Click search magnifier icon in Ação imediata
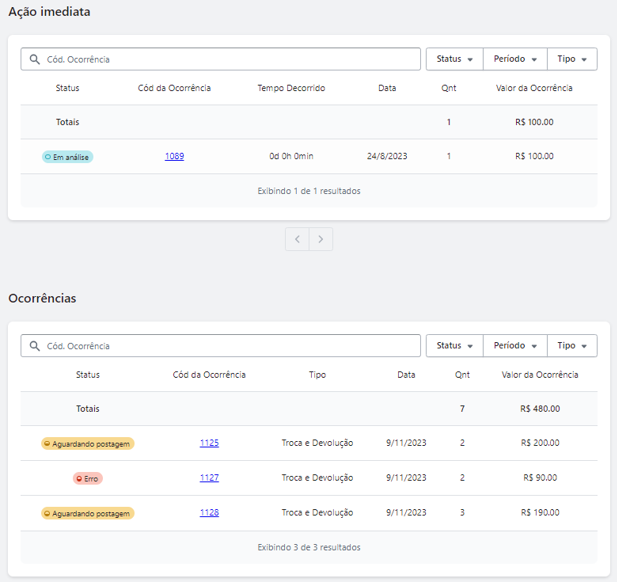617x582 pixels. pyautogui.click(x=35, y=59)
